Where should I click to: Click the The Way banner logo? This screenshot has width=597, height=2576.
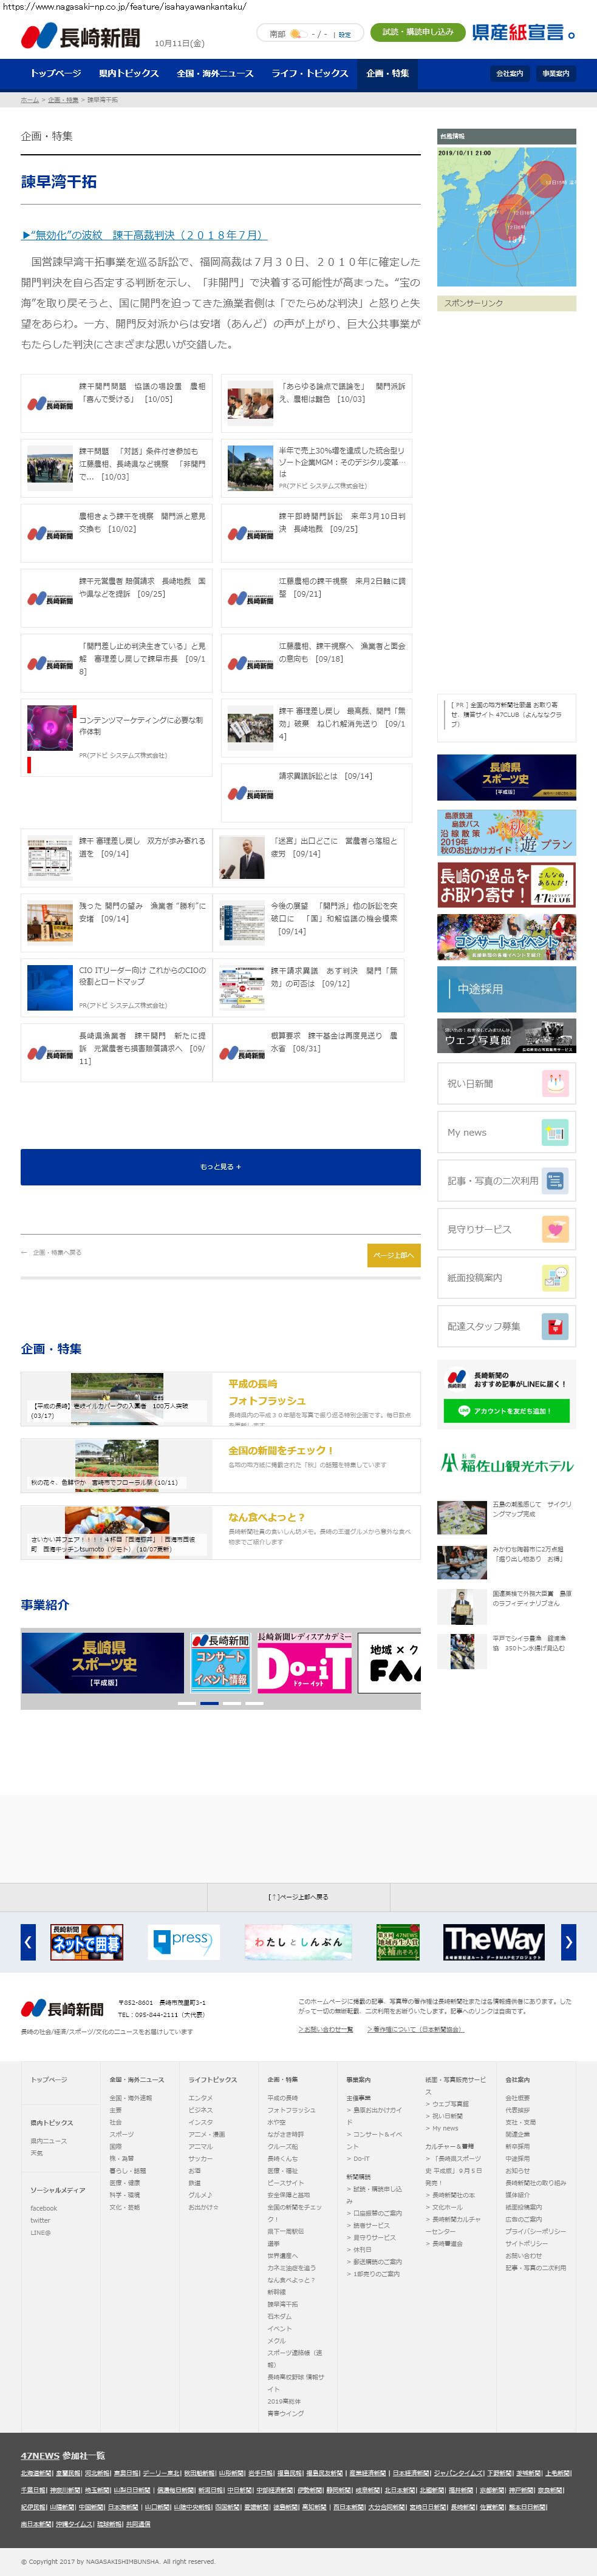click(x=493, y=1941)
